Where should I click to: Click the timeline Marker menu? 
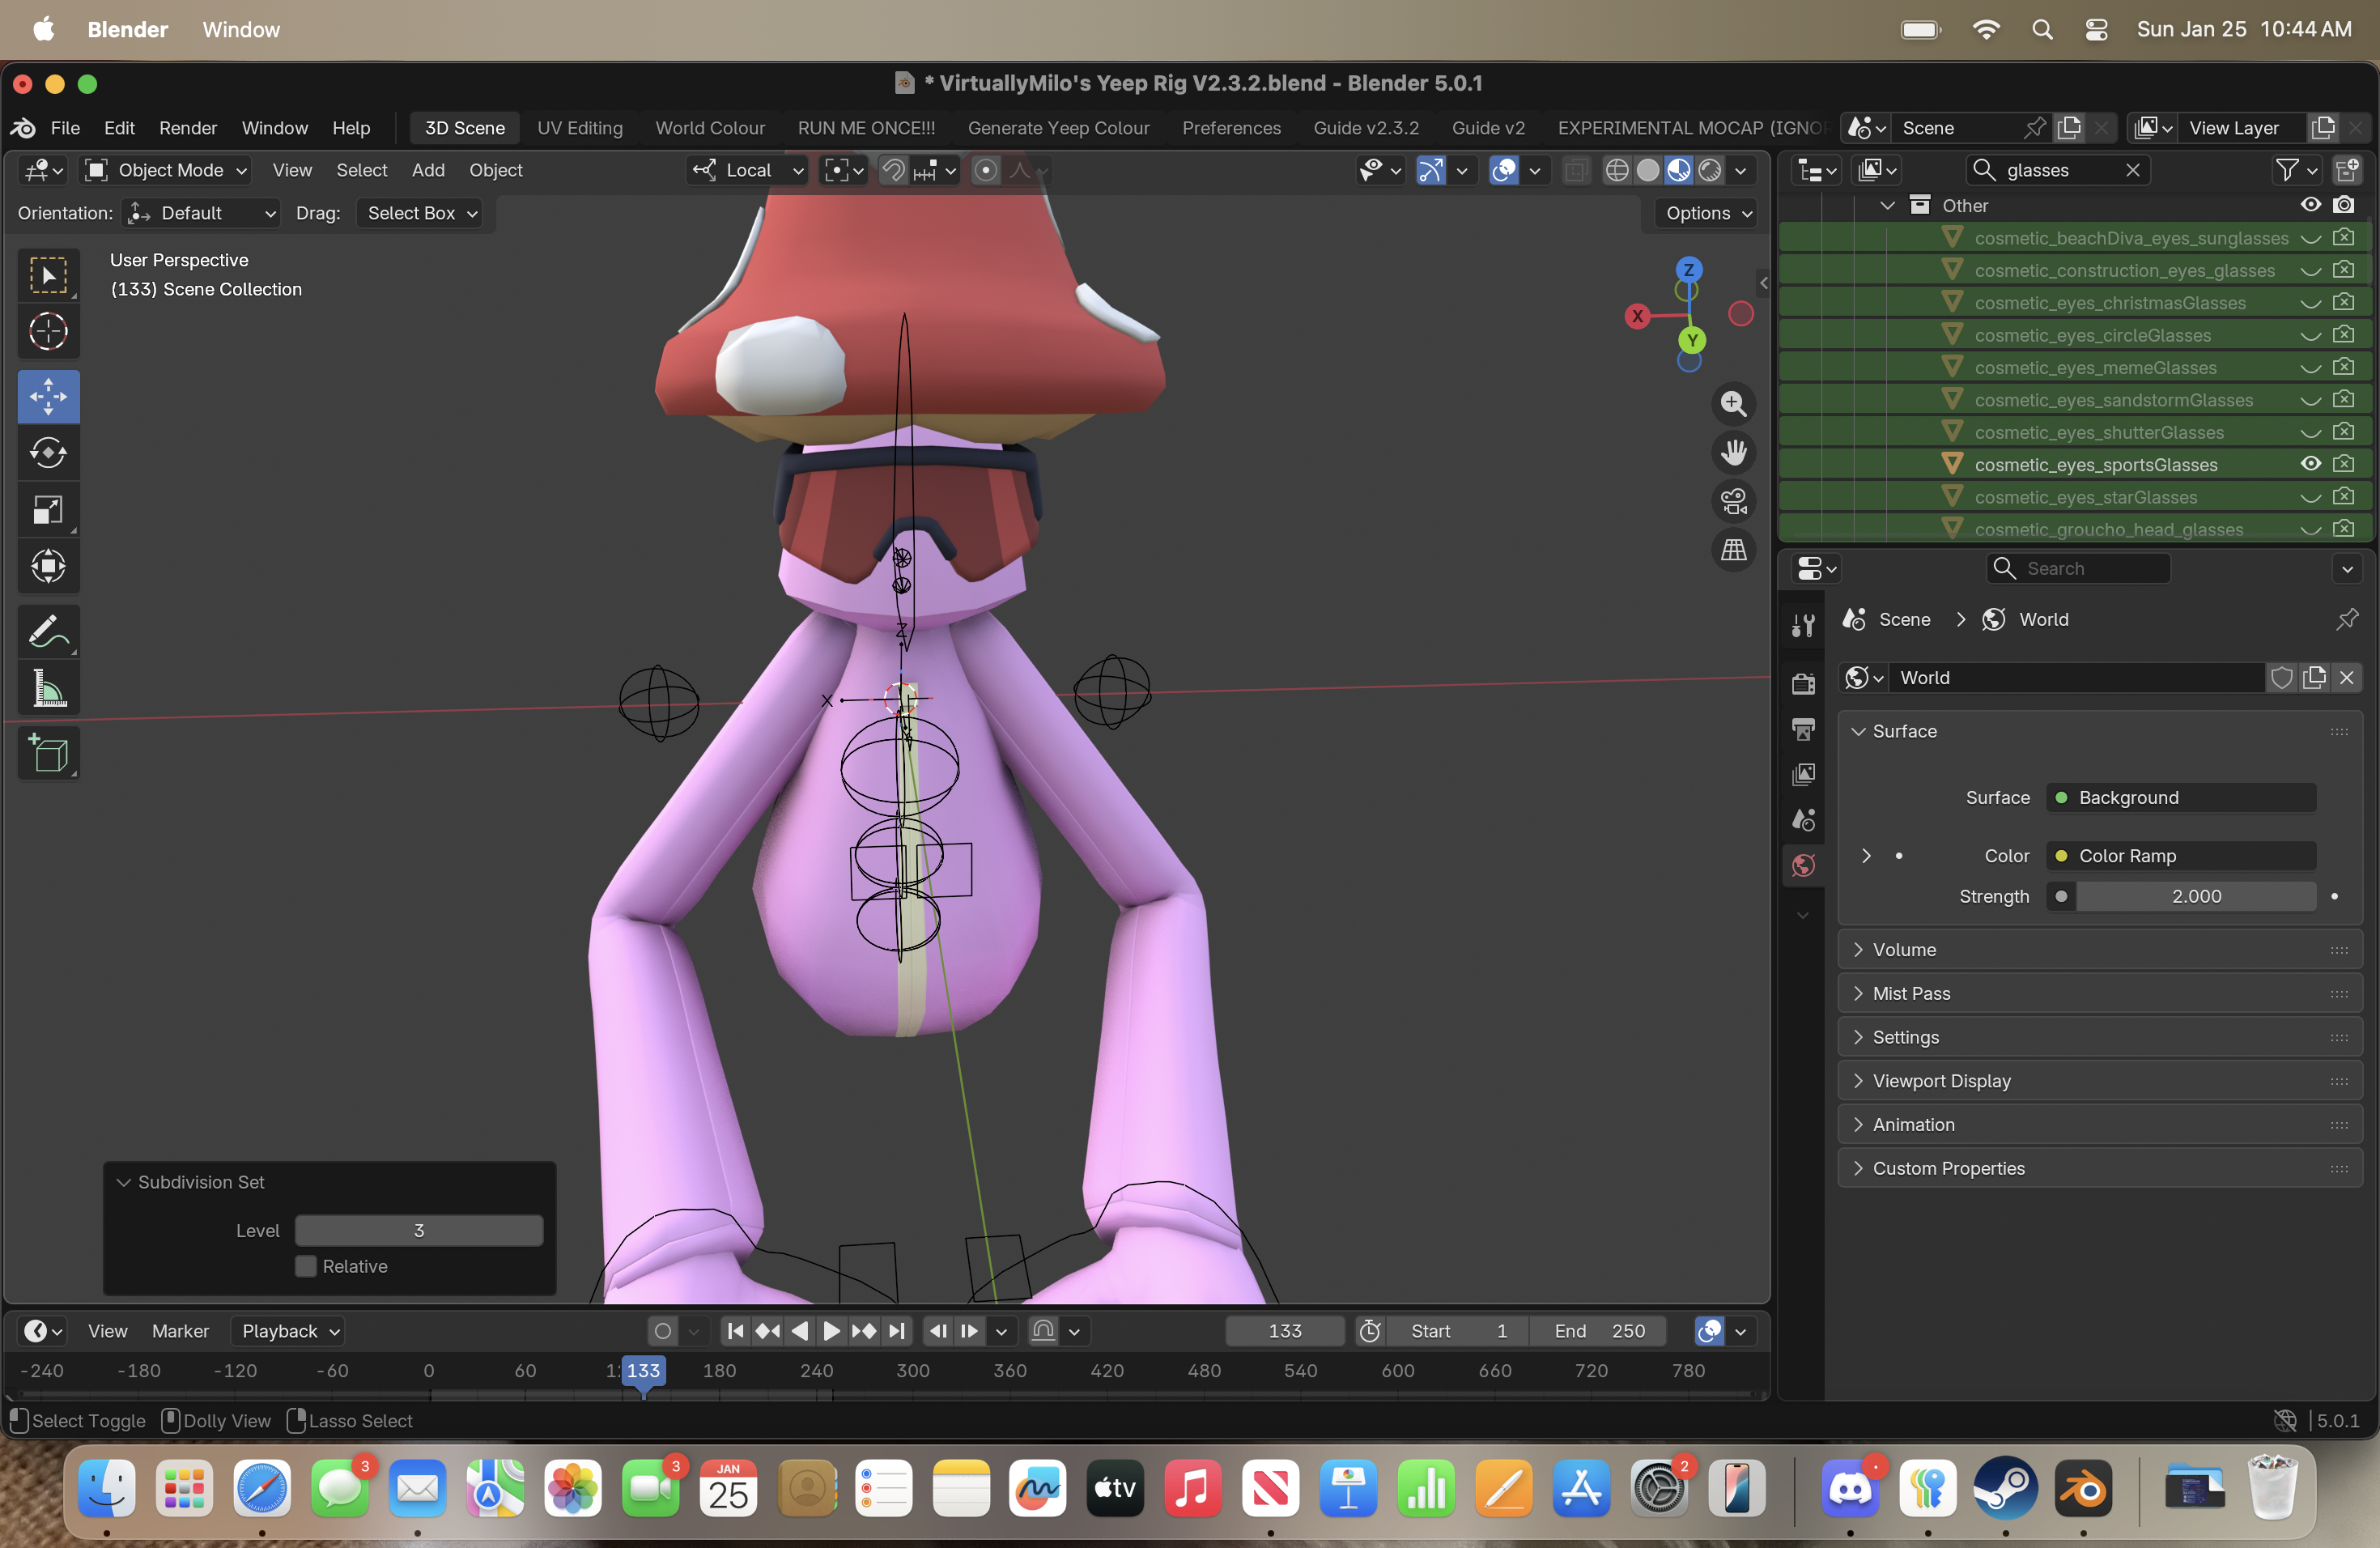pyautogui.click(x=180, y=1331)
